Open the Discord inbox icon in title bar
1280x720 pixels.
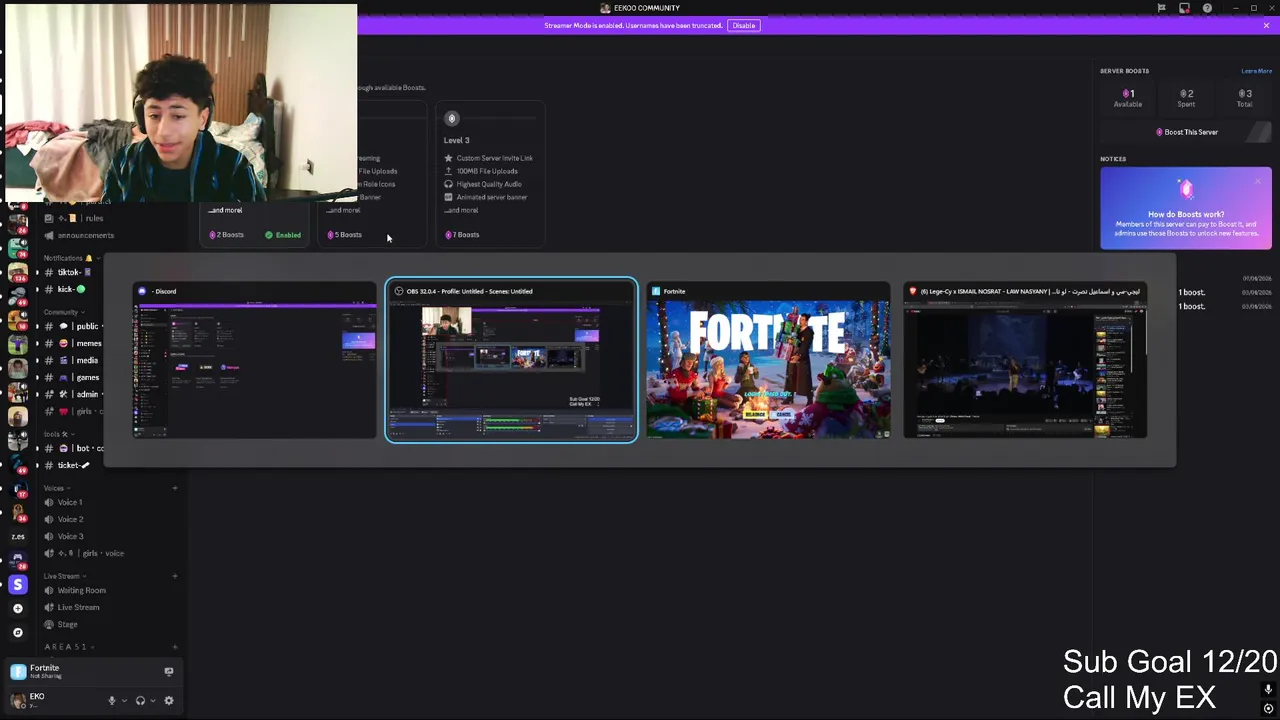point(1184,8)
